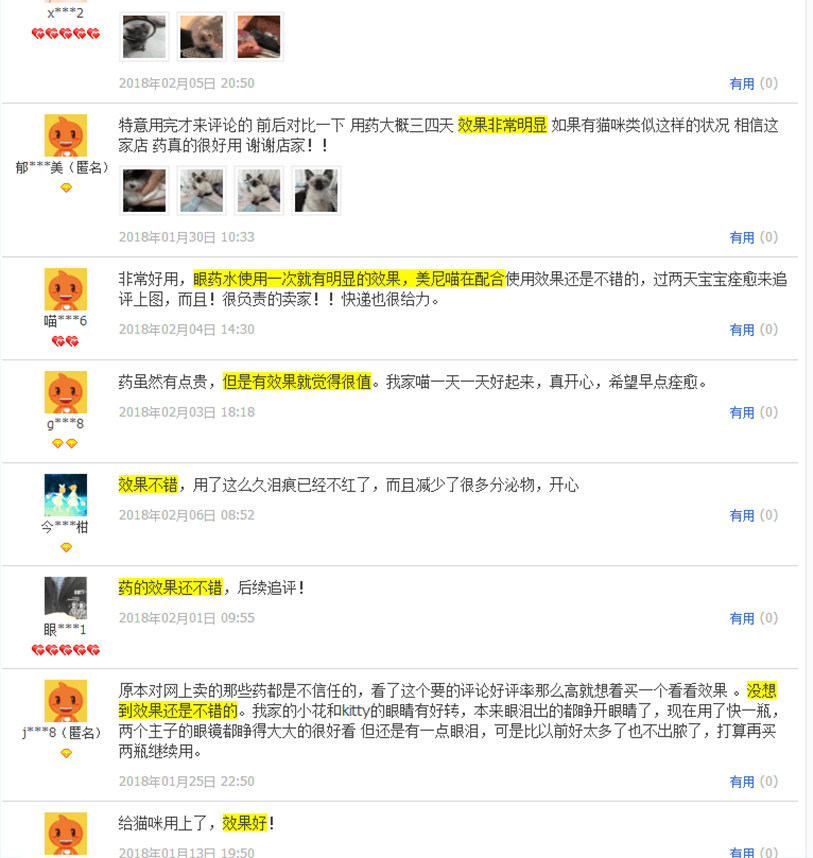Viewport: 813px width, 858px height.
Task: Mark the 2018年02月05日 review as 有用
Action: (742, 84)
